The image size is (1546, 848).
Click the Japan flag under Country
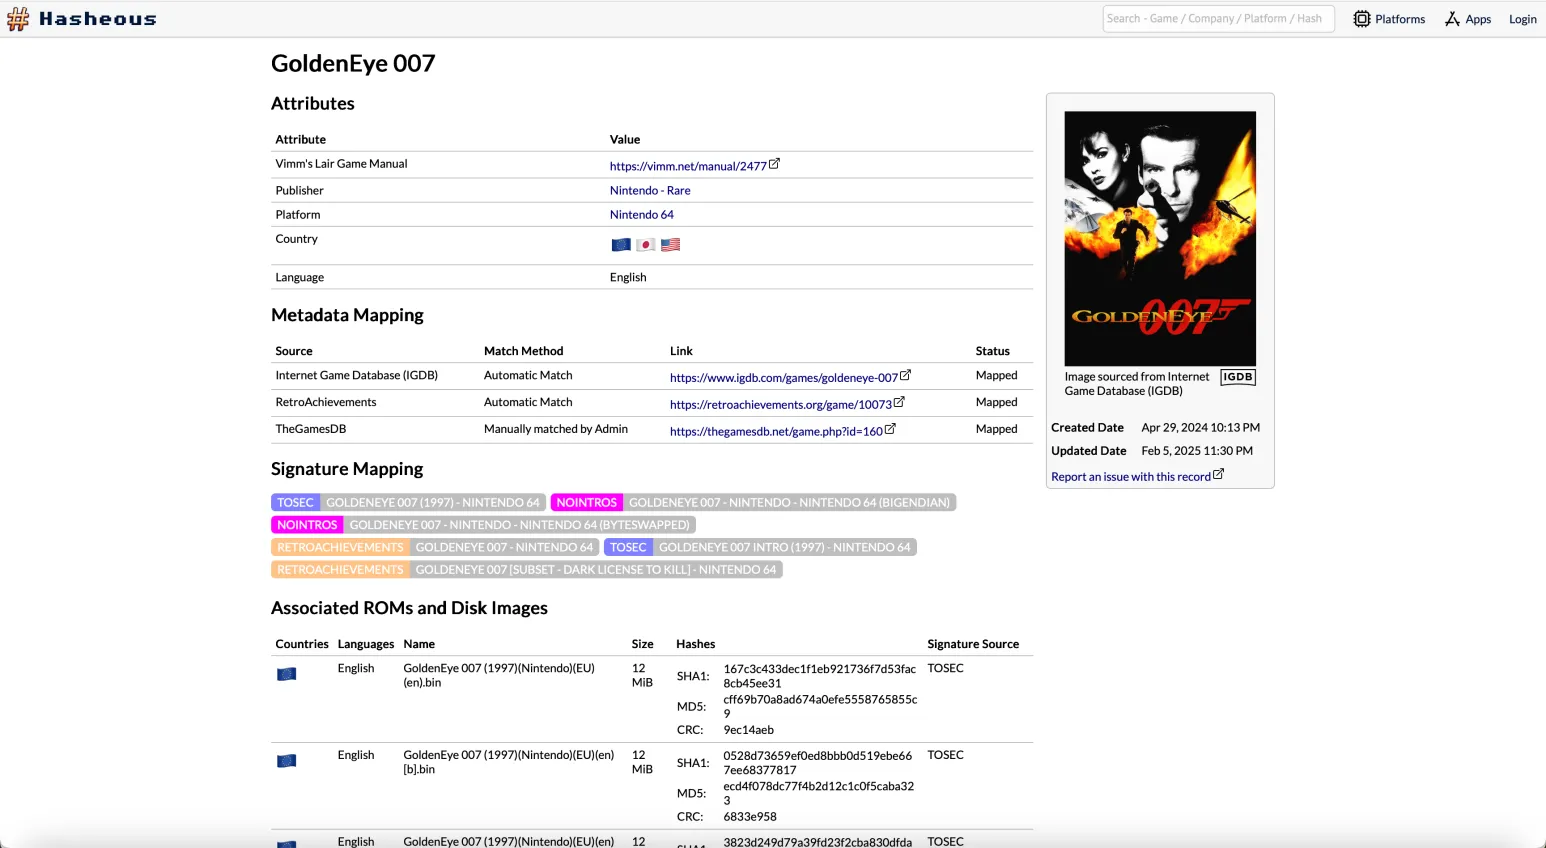(x=646, y=245)
